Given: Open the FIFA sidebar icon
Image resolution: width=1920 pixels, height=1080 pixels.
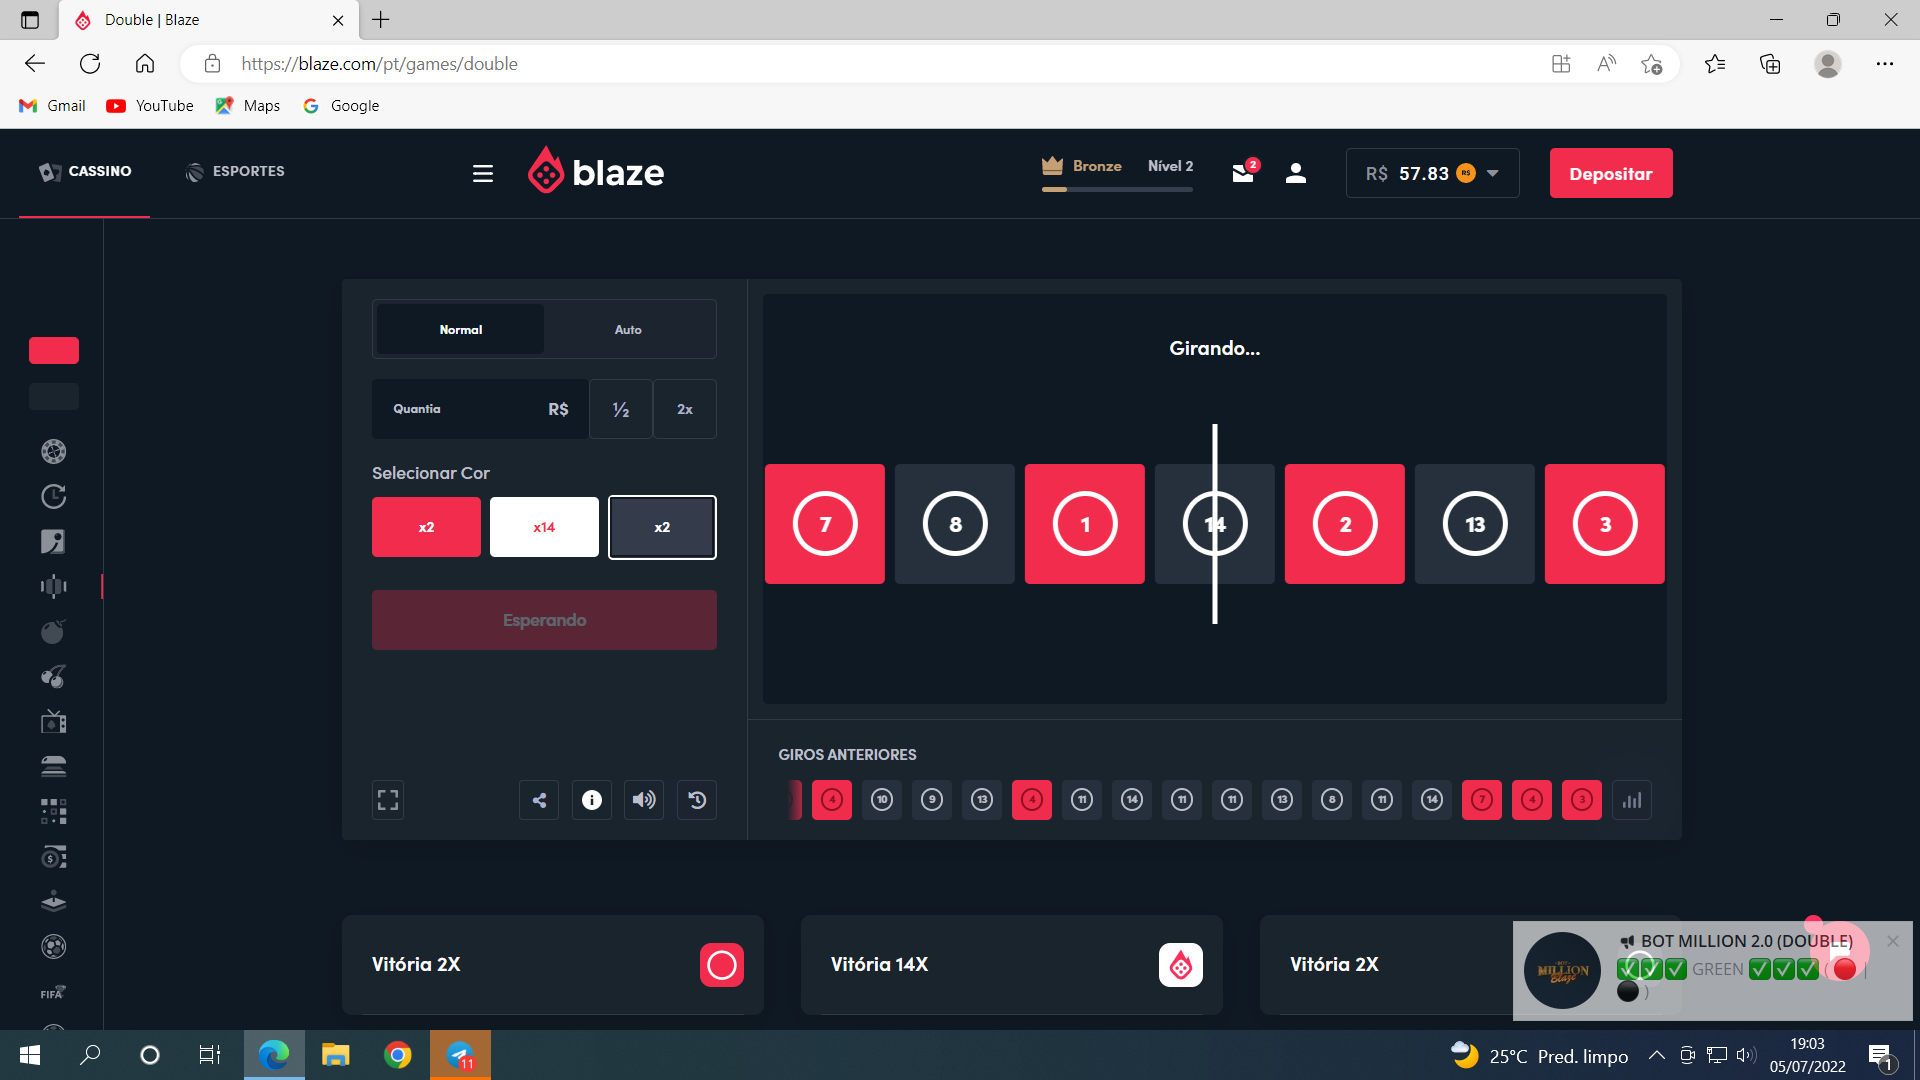Looking at the screenshot, I should pos(54,992).
